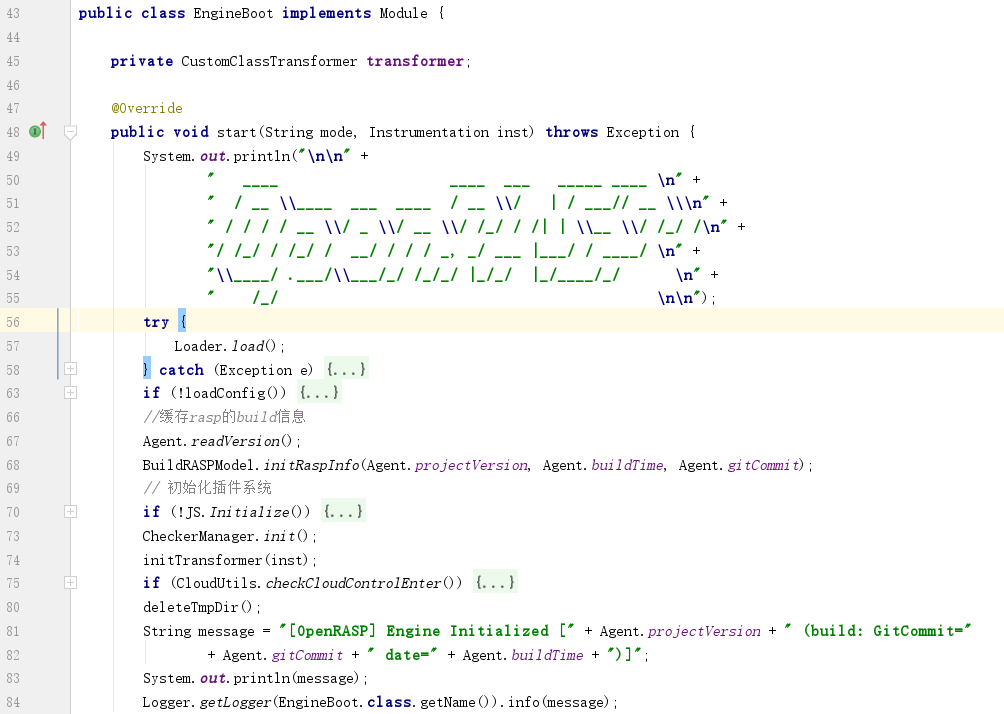This screenshot has height=714, width=1004.
Task: Collapse the start method fold toggle
Action: pos(70,132)
